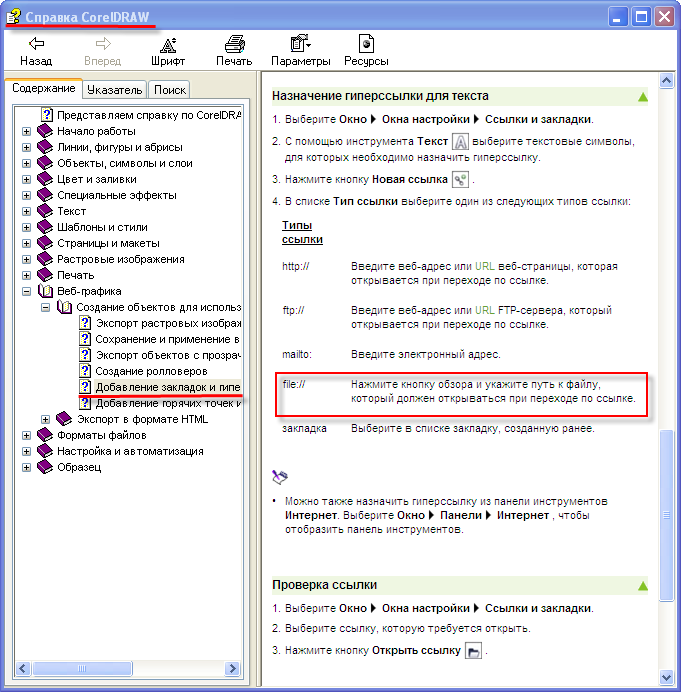
Task: Click the URL glossary link in http row
Action: click(x=485, y=267)
